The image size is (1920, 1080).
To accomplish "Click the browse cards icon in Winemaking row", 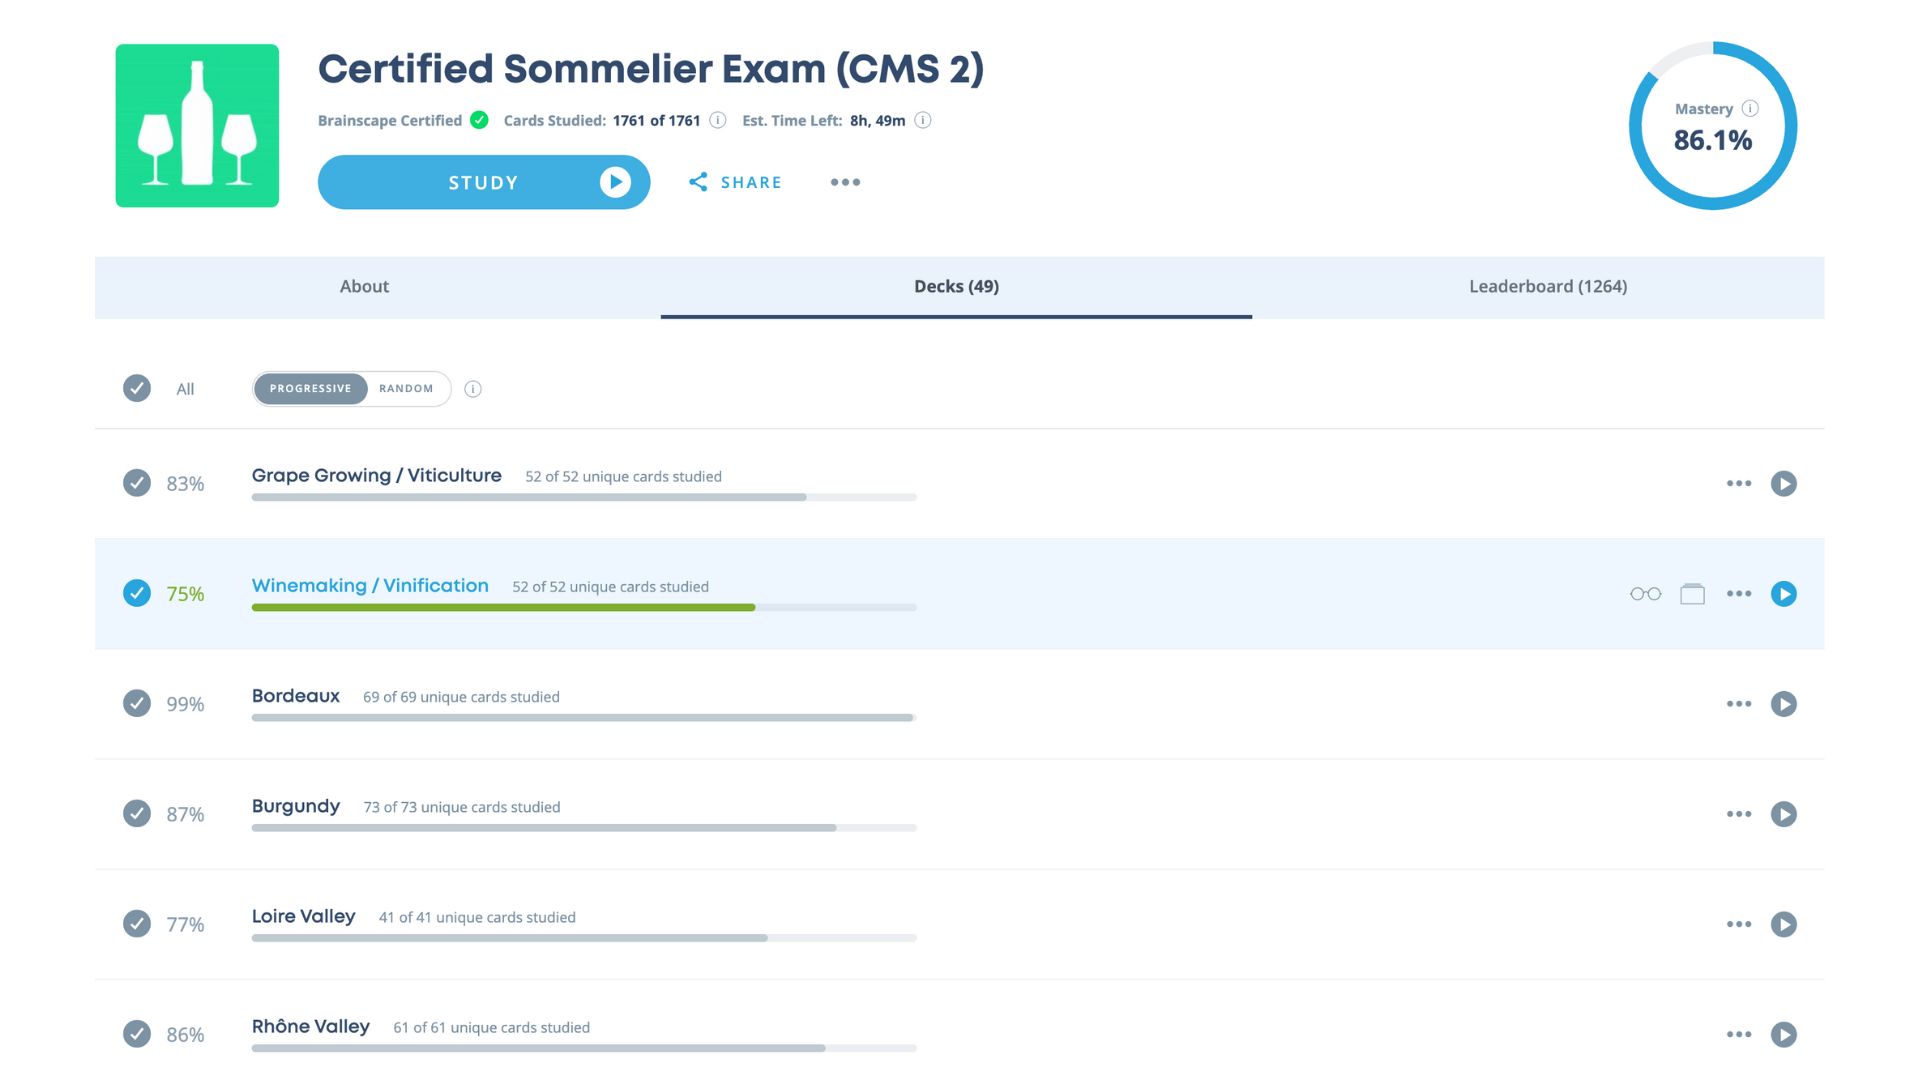I will (1692, 594).
